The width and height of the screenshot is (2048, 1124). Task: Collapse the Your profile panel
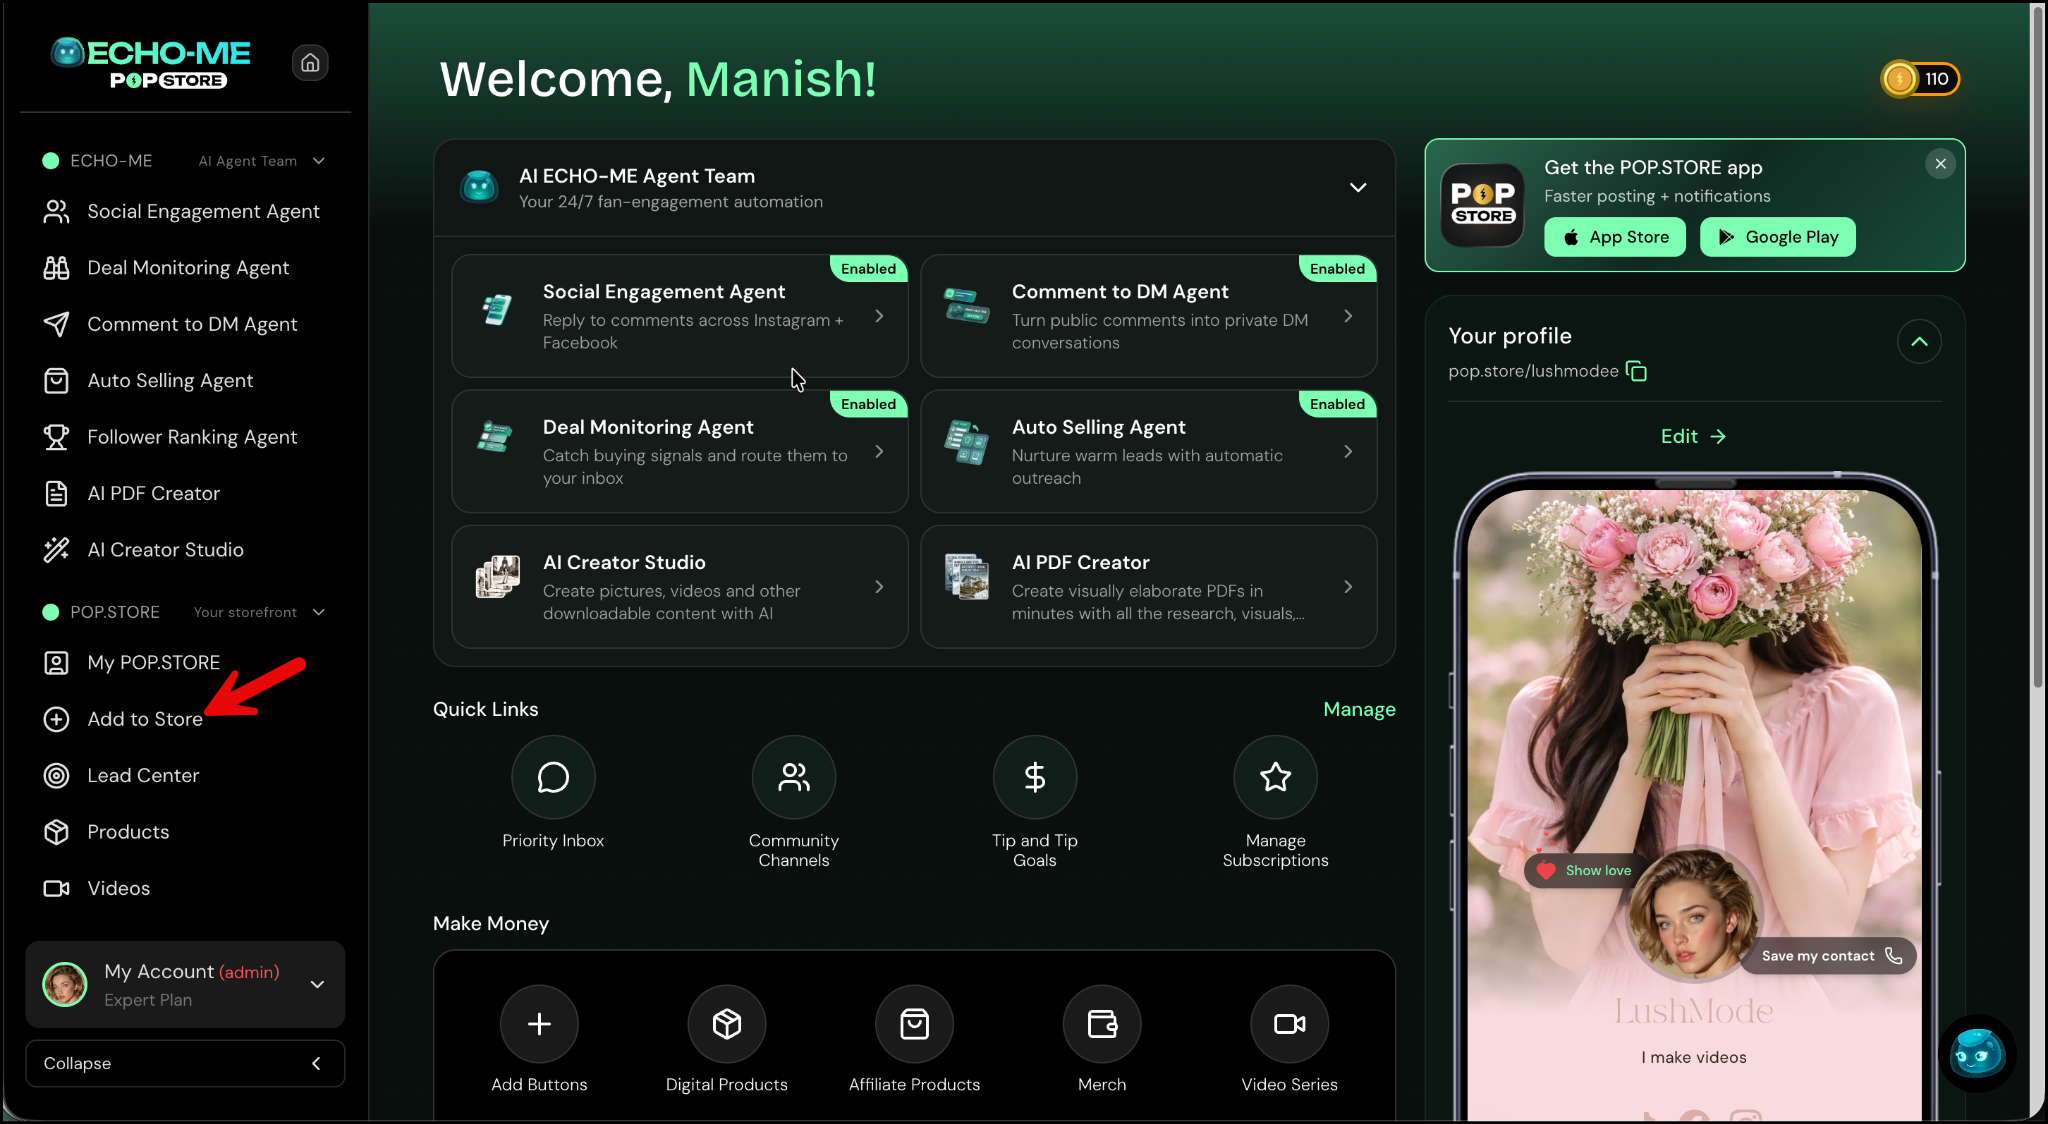1919,342
